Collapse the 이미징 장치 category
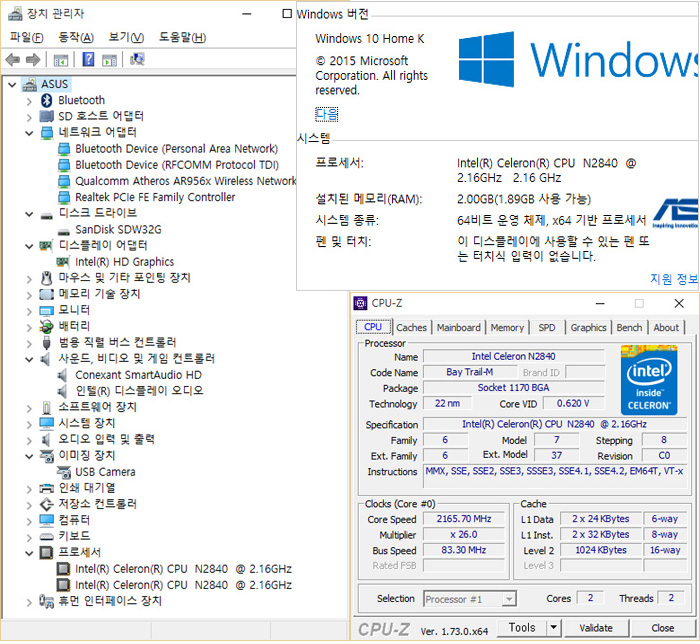700x644 pixels. click(x=29, y=456)
